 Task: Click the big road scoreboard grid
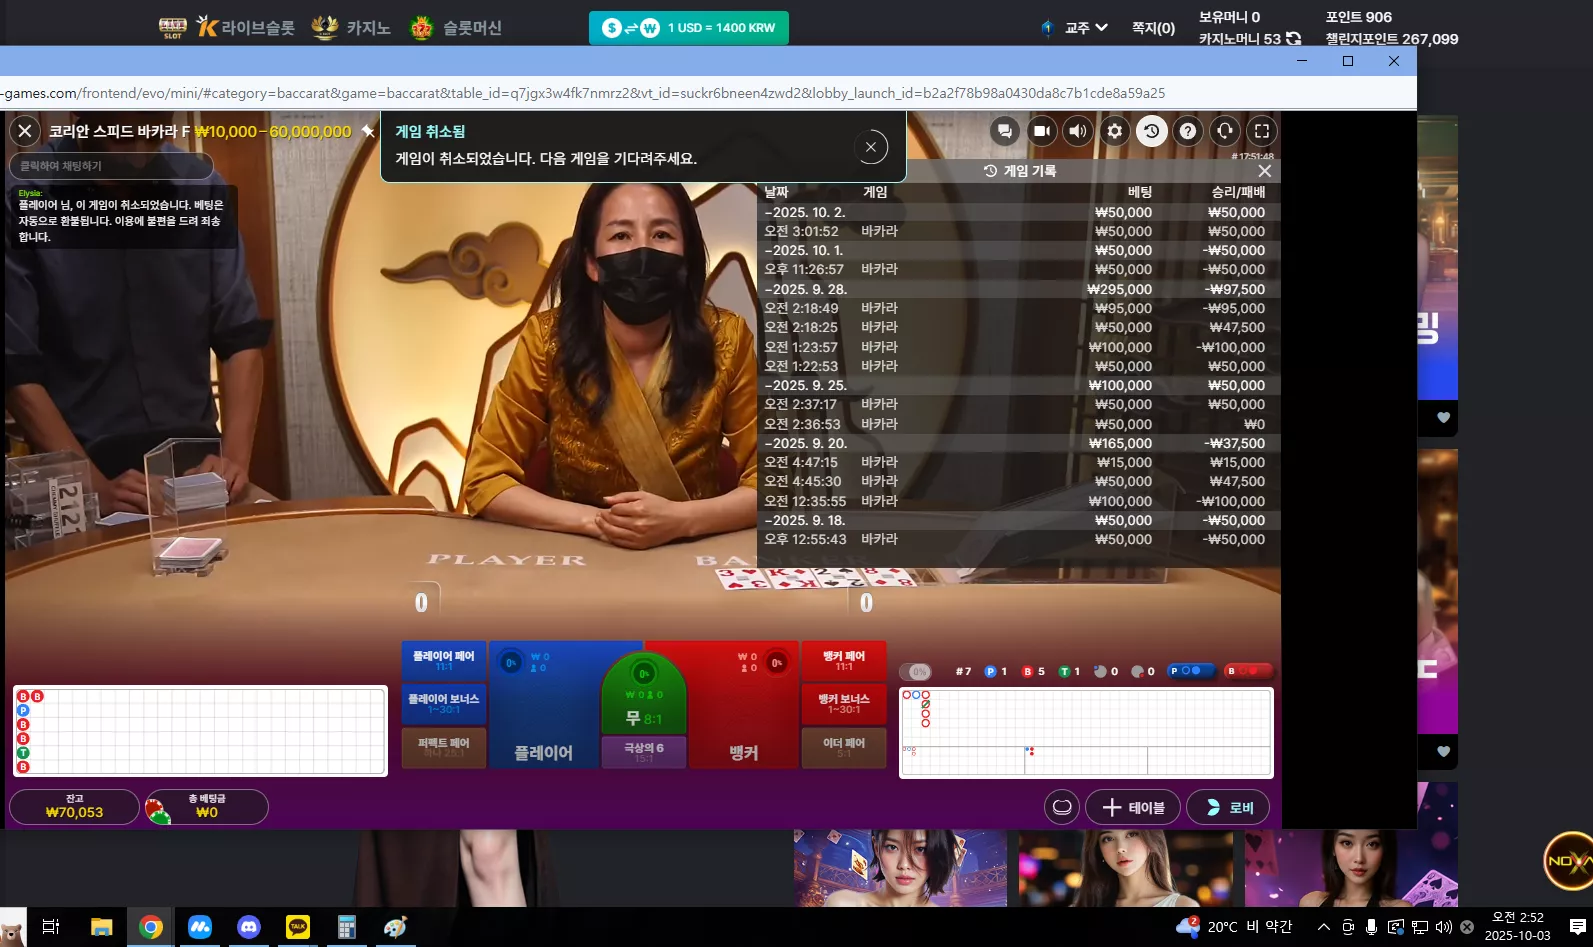click(1086, 716)
